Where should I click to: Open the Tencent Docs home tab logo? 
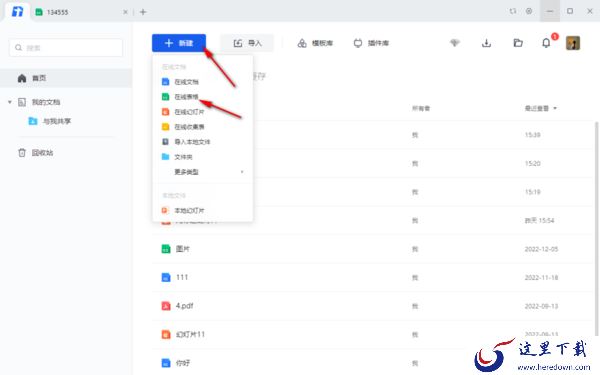click(17, 11)
